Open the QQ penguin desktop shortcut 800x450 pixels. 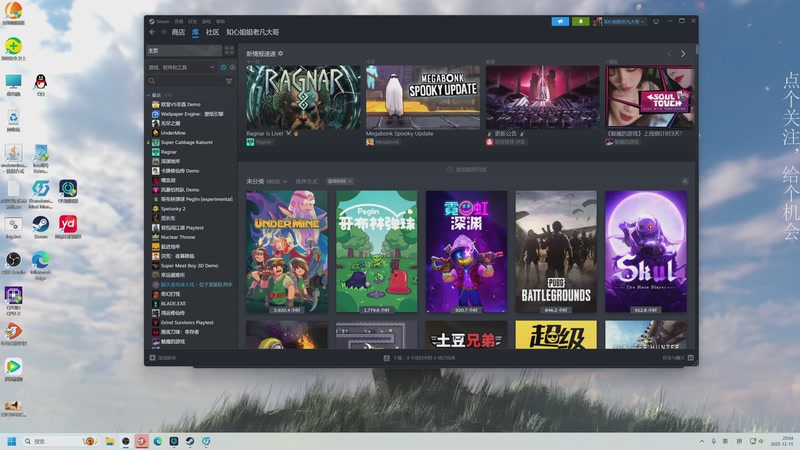coord(40,82)
